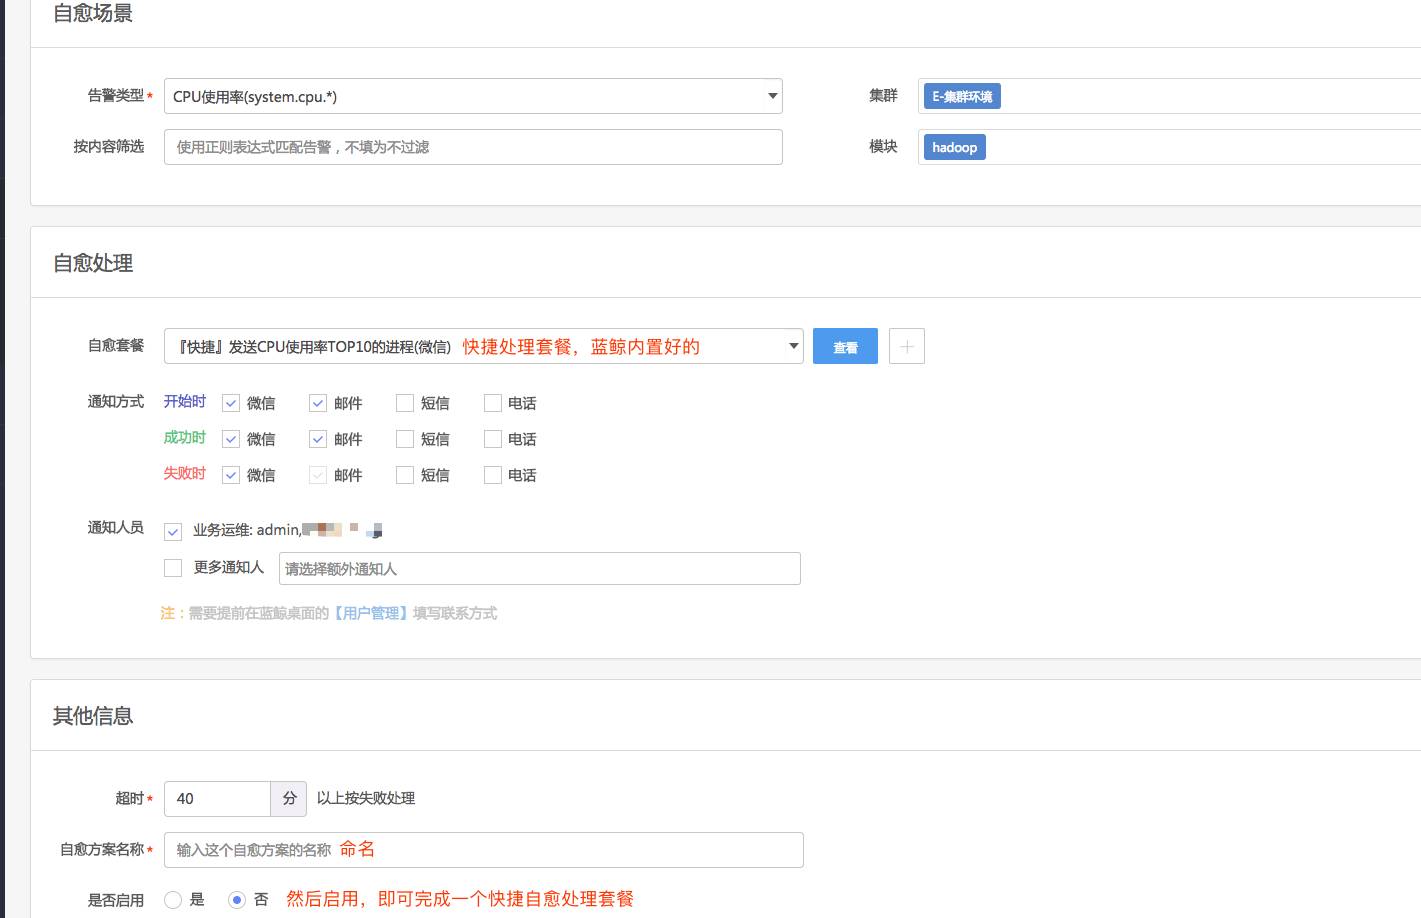Click the 自愈处理 section heading
Viewport: 1421px width, 918px height.
[93, 263]
